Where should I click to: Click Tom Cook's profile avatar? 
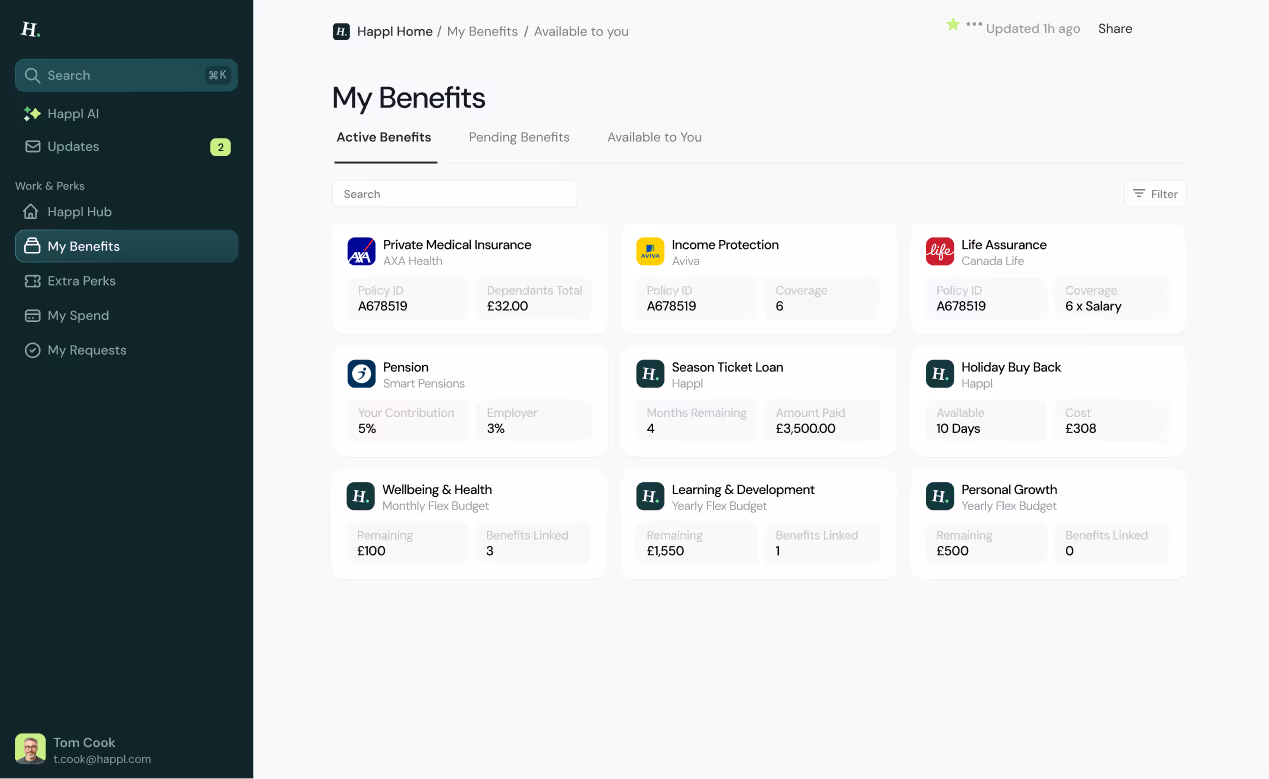pos(29,748)
